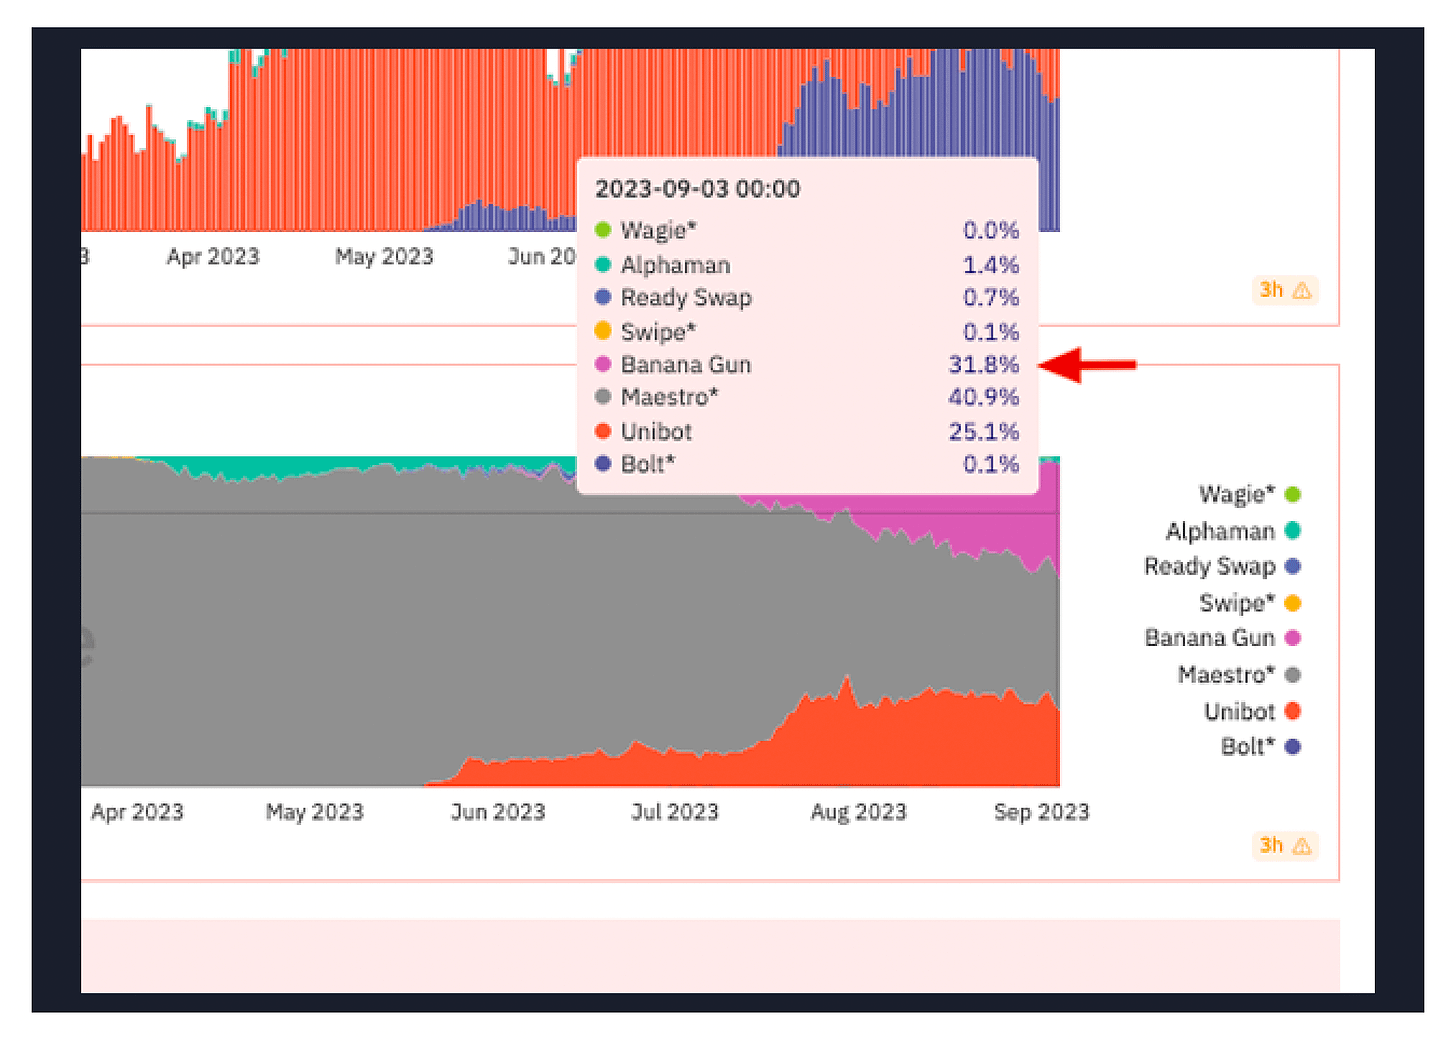Toggle Swipe* series in chart legend
The height and width of the screenshot is (1042, 1456).
coord(1249,603)
